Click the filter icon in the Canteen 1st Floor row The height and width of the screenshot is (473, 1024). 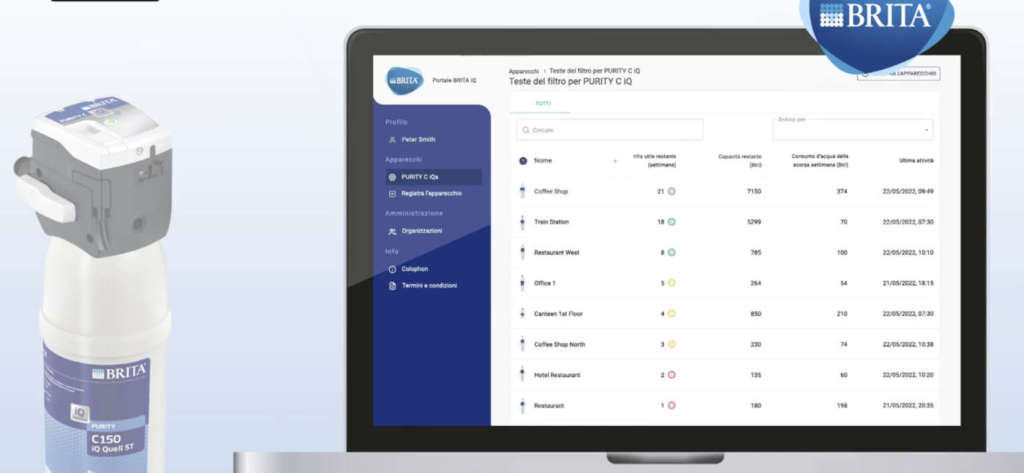click(x=522, y=314)
